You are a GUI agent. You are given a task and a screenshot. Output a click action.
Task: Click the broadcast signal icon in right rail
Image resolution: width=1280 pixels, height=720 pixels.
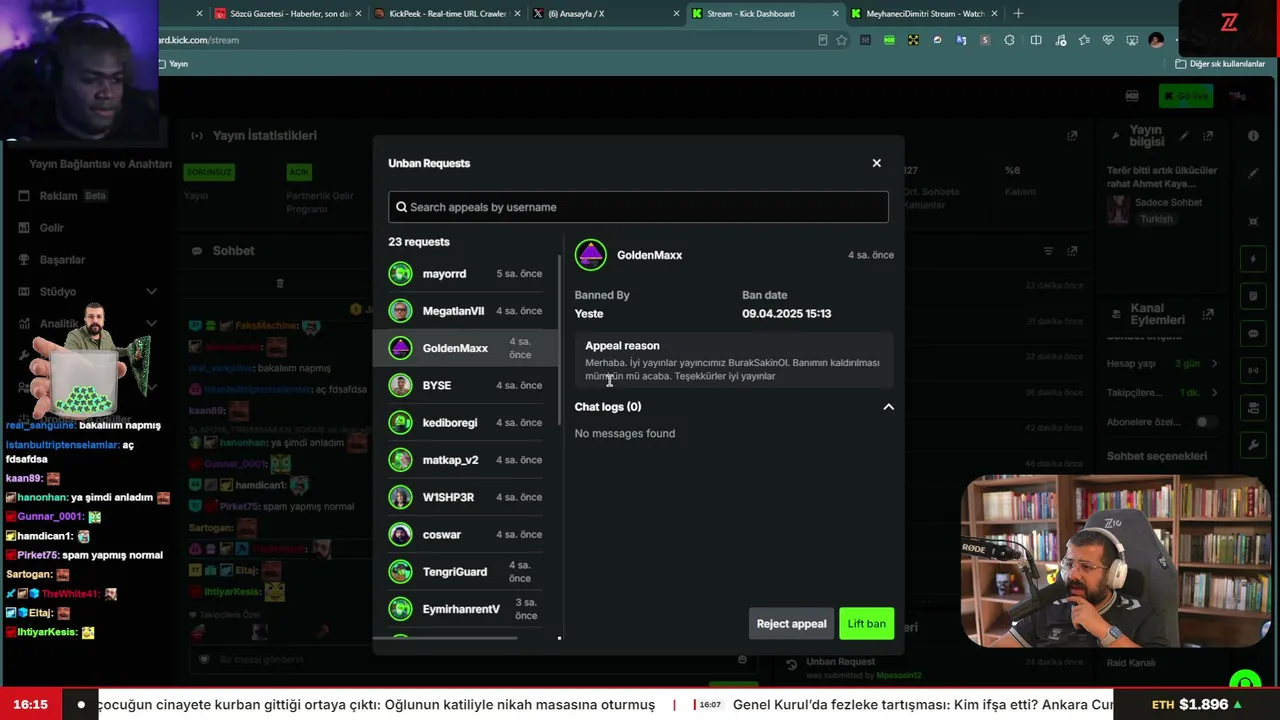pyautogui.click(x=1253, y=371)
